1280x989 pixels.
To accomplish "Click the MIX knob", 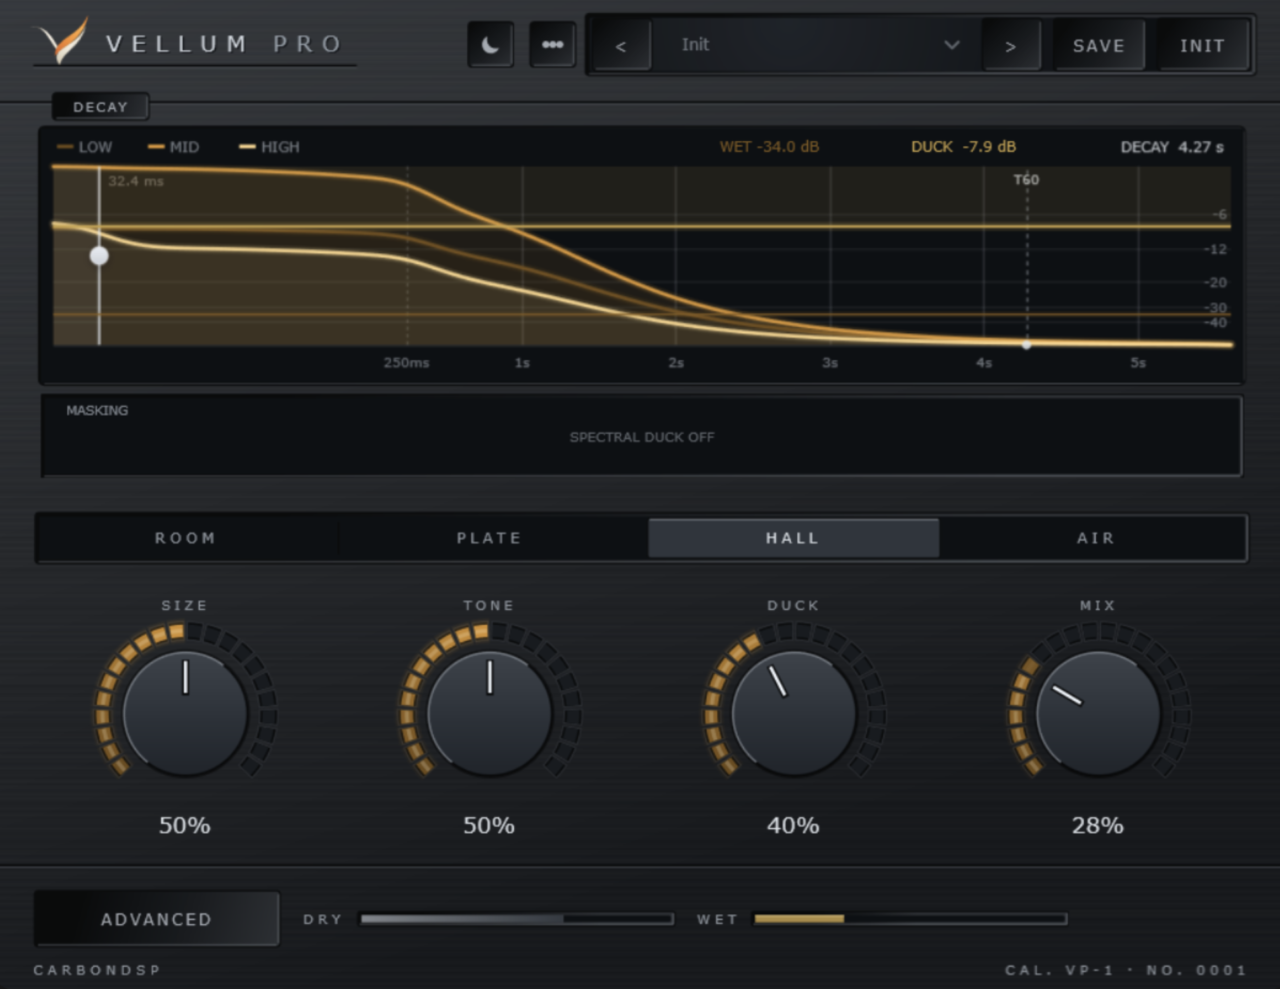I will [x=1098, y=714].
